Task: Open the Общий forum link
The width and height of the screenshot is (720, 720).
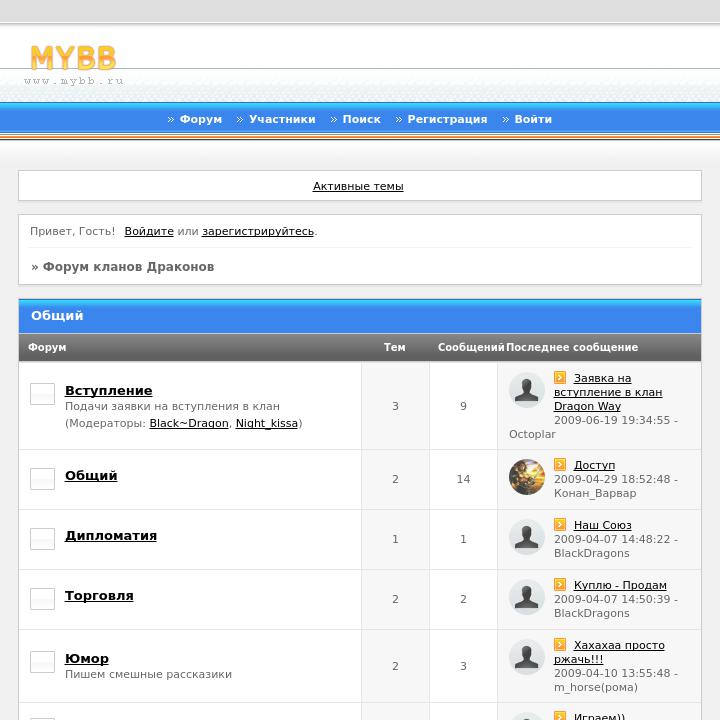Action: click(91, 475)
